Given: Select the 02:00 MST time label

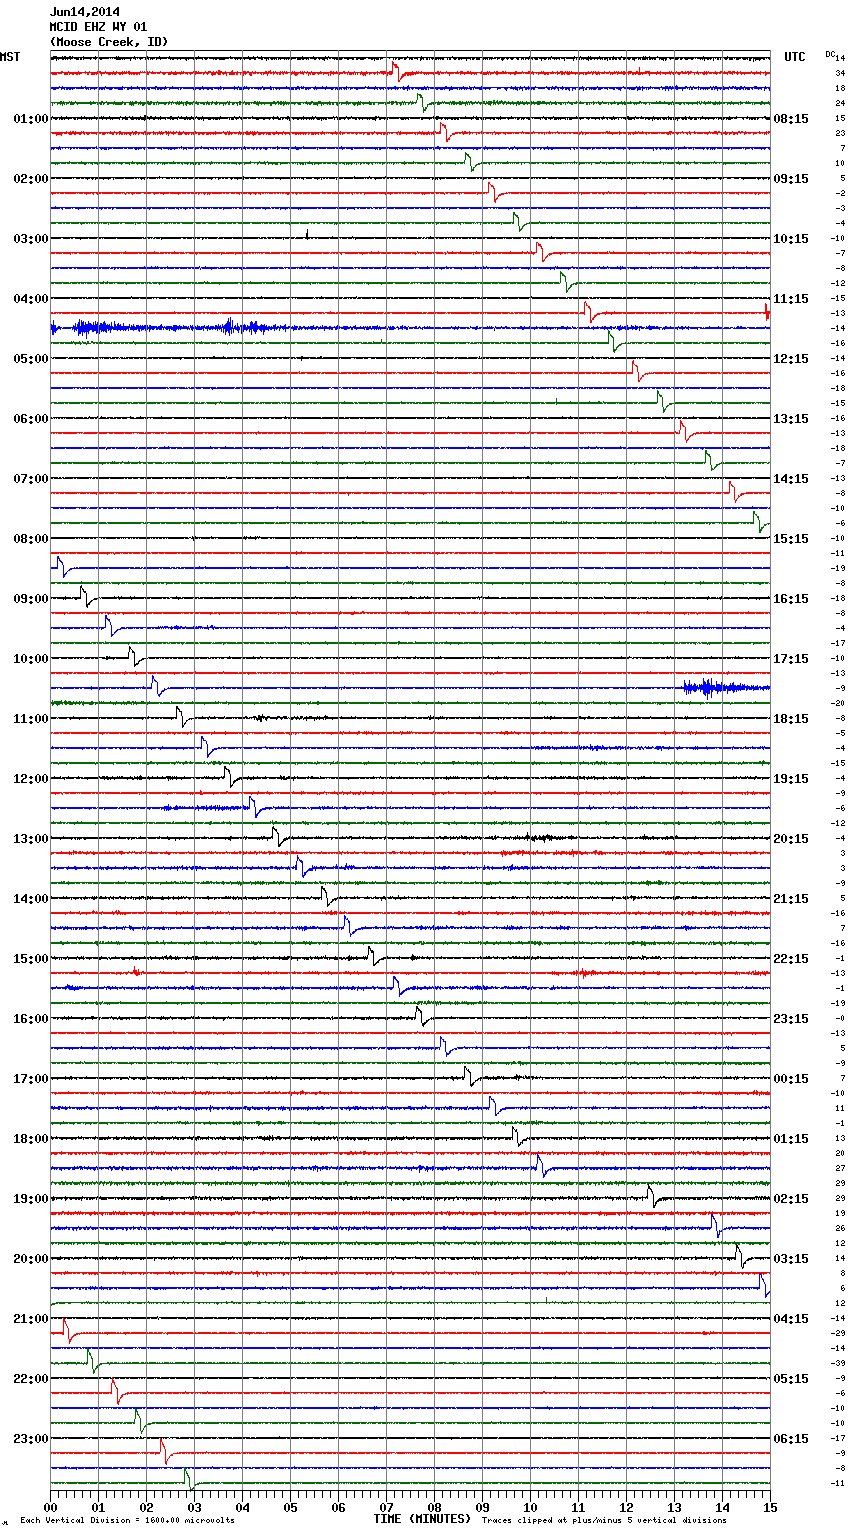Looking at the screenshot, I should pos(31,179).
